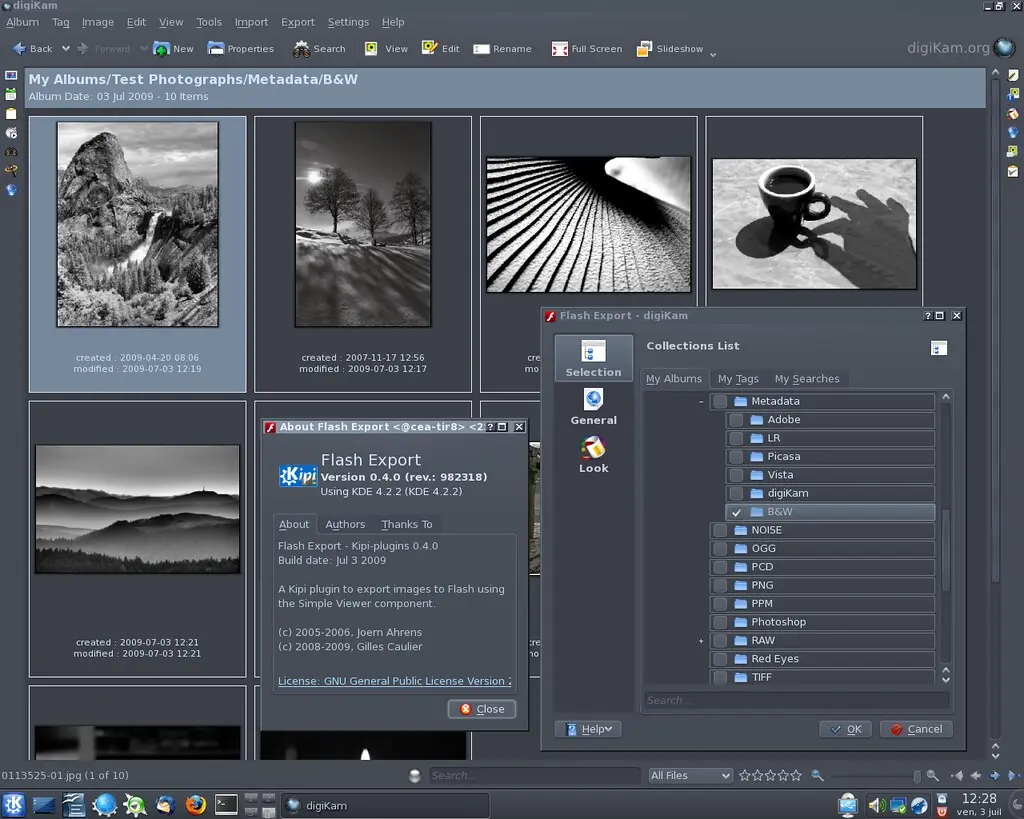Open Full Screen view from toolbar
Viewport: 1024px width, 819px height.
pyautogui.click(x=560, y=48)
